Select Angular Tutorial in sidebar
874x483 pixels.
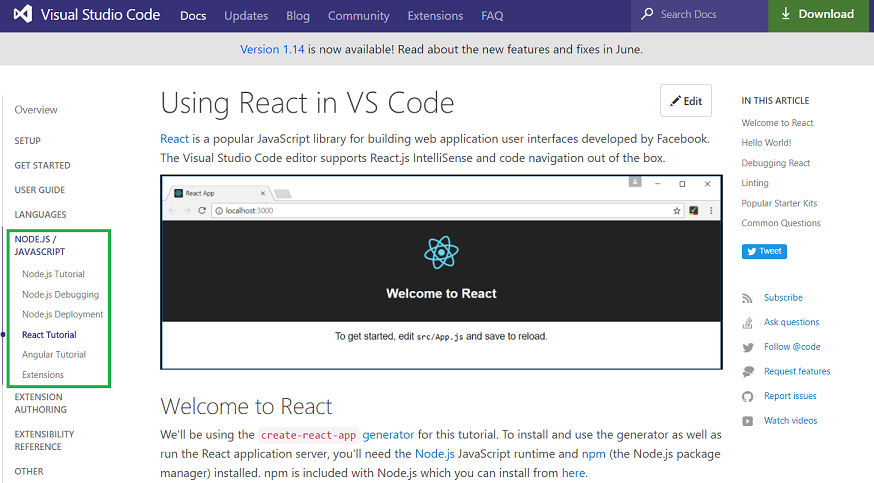[x=54, y=355]
